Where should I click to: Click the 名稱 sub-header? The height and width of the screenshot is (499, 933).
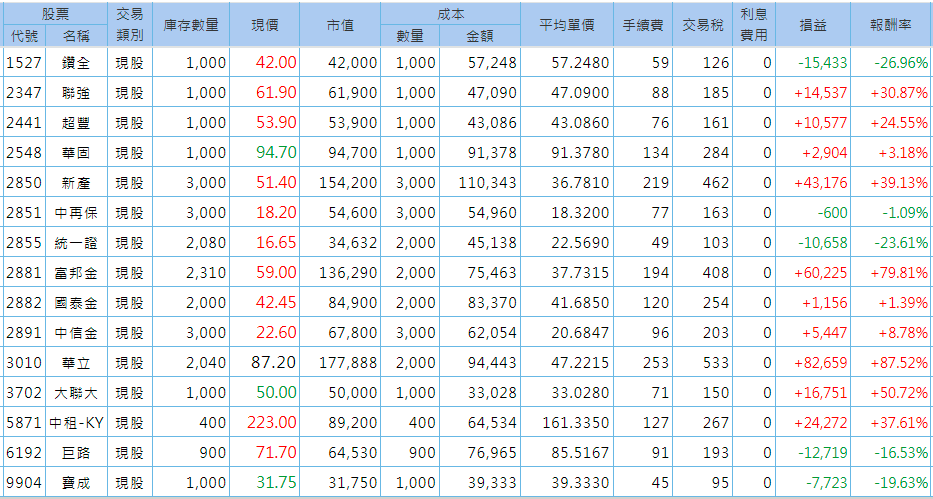pyautogui.click(x=76, y=36)
